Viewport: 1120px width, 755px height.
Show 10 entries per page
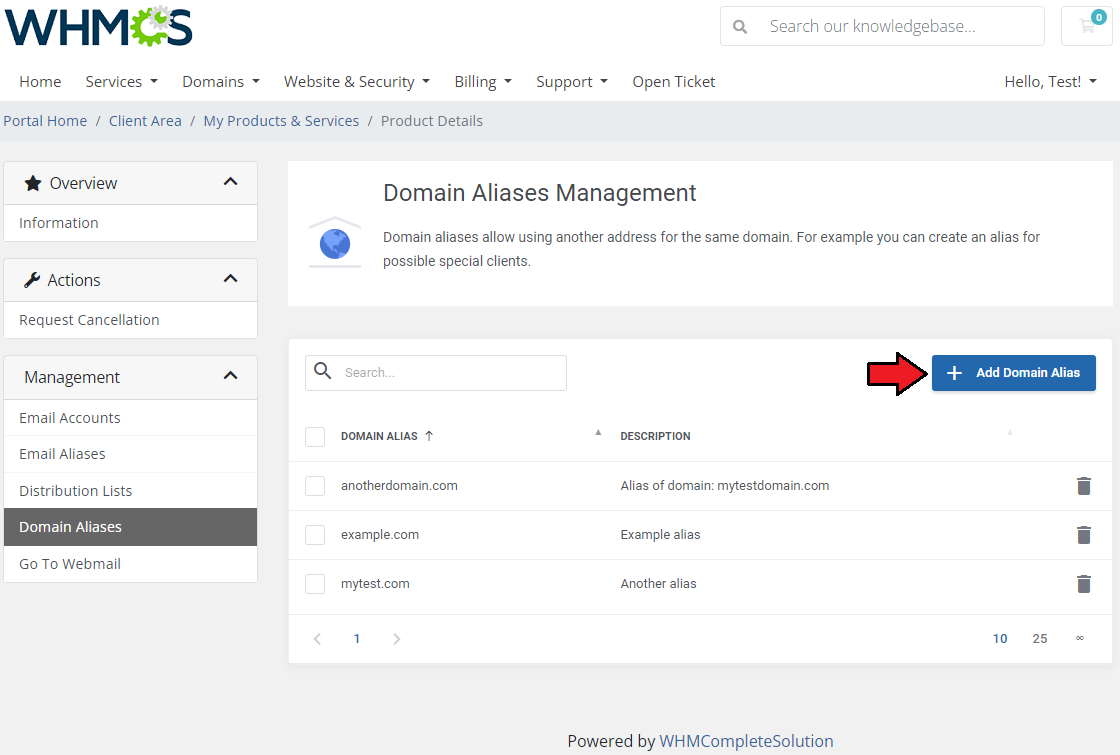click(1000, 639)
